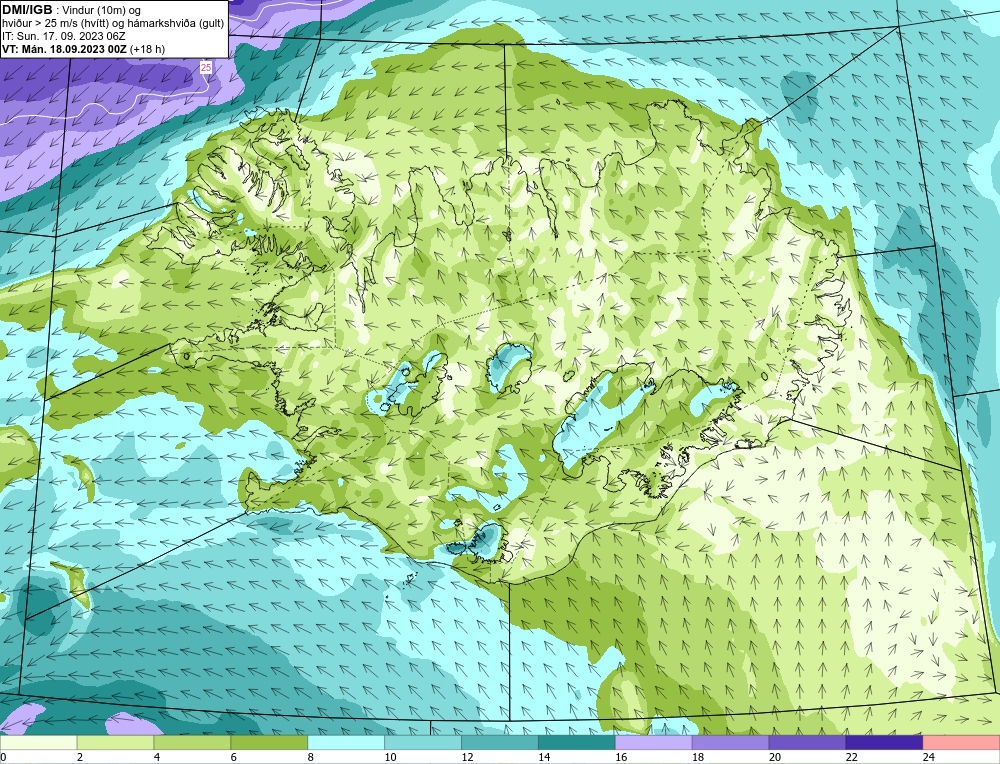Click the 'hviður > 25 m/s' description line
This screenshot has width=1000, height=764.
pos(113,24)
